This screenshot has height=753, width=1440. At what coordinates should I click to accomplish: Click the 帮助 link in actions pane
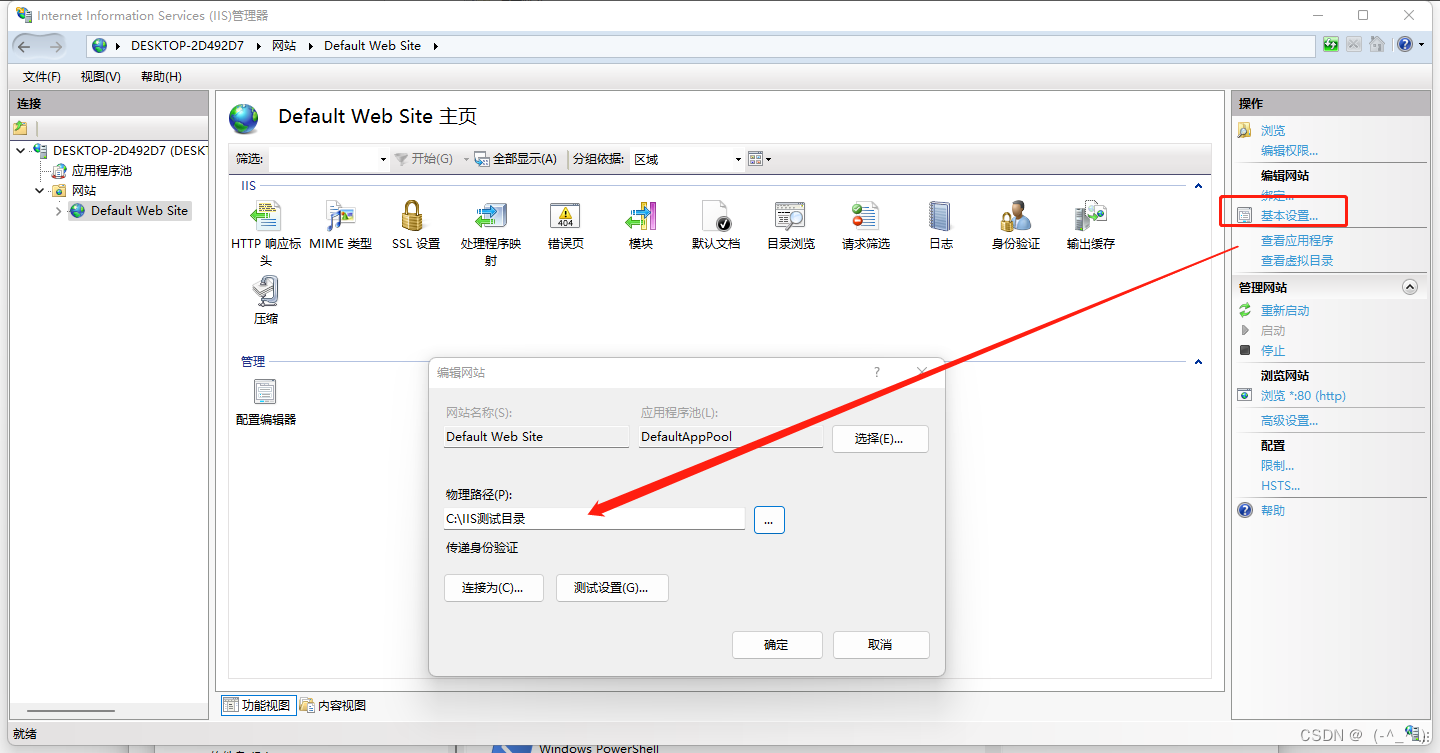pos(1273,511)
